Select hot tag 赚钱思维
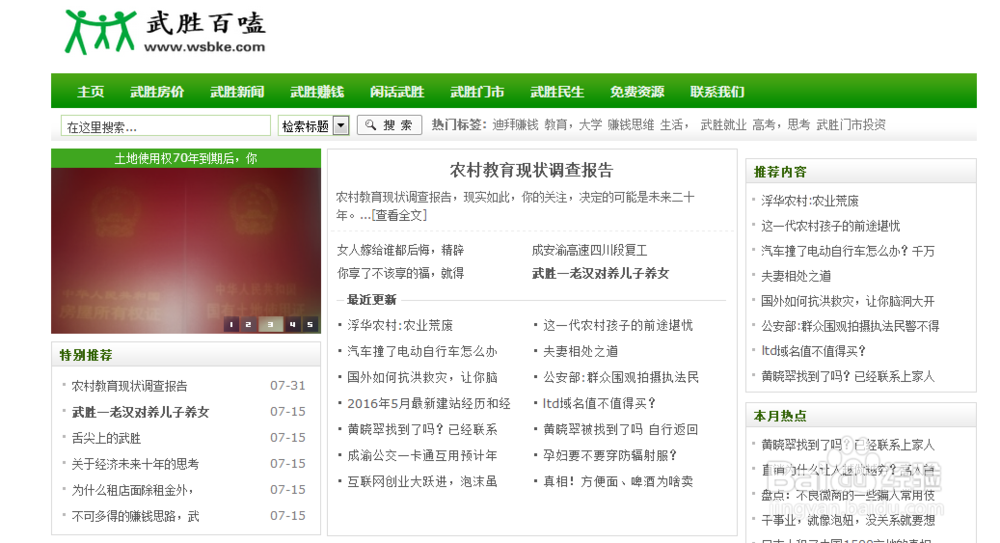Viewport: 1000px width, 543px height. [x=631, y=125]
